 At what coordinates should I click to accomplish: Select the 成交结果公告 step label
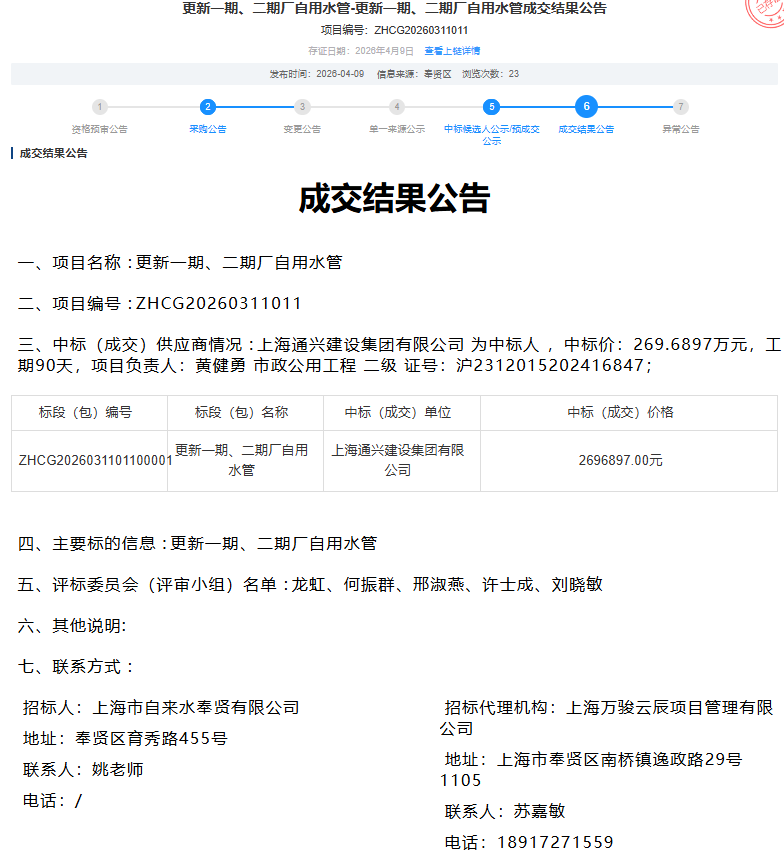coord(586,130)
